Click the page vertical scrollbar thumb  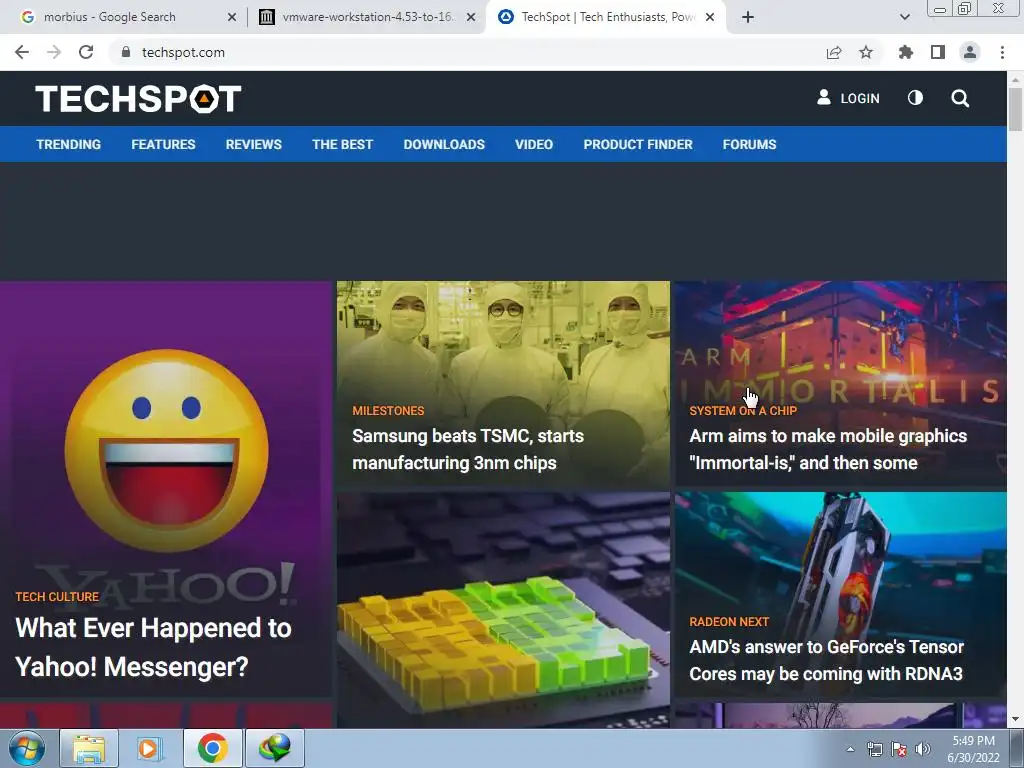pos(1016,109)
